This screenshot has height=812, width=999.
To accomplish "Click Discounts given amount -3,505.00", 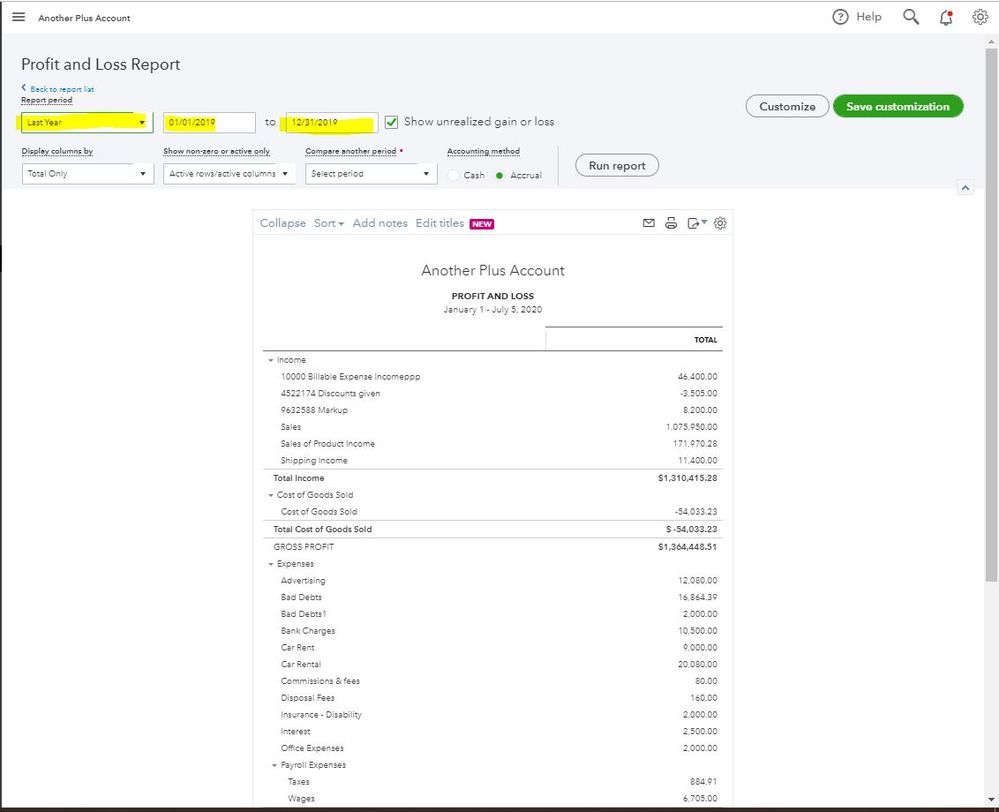I will pos(698,393).
